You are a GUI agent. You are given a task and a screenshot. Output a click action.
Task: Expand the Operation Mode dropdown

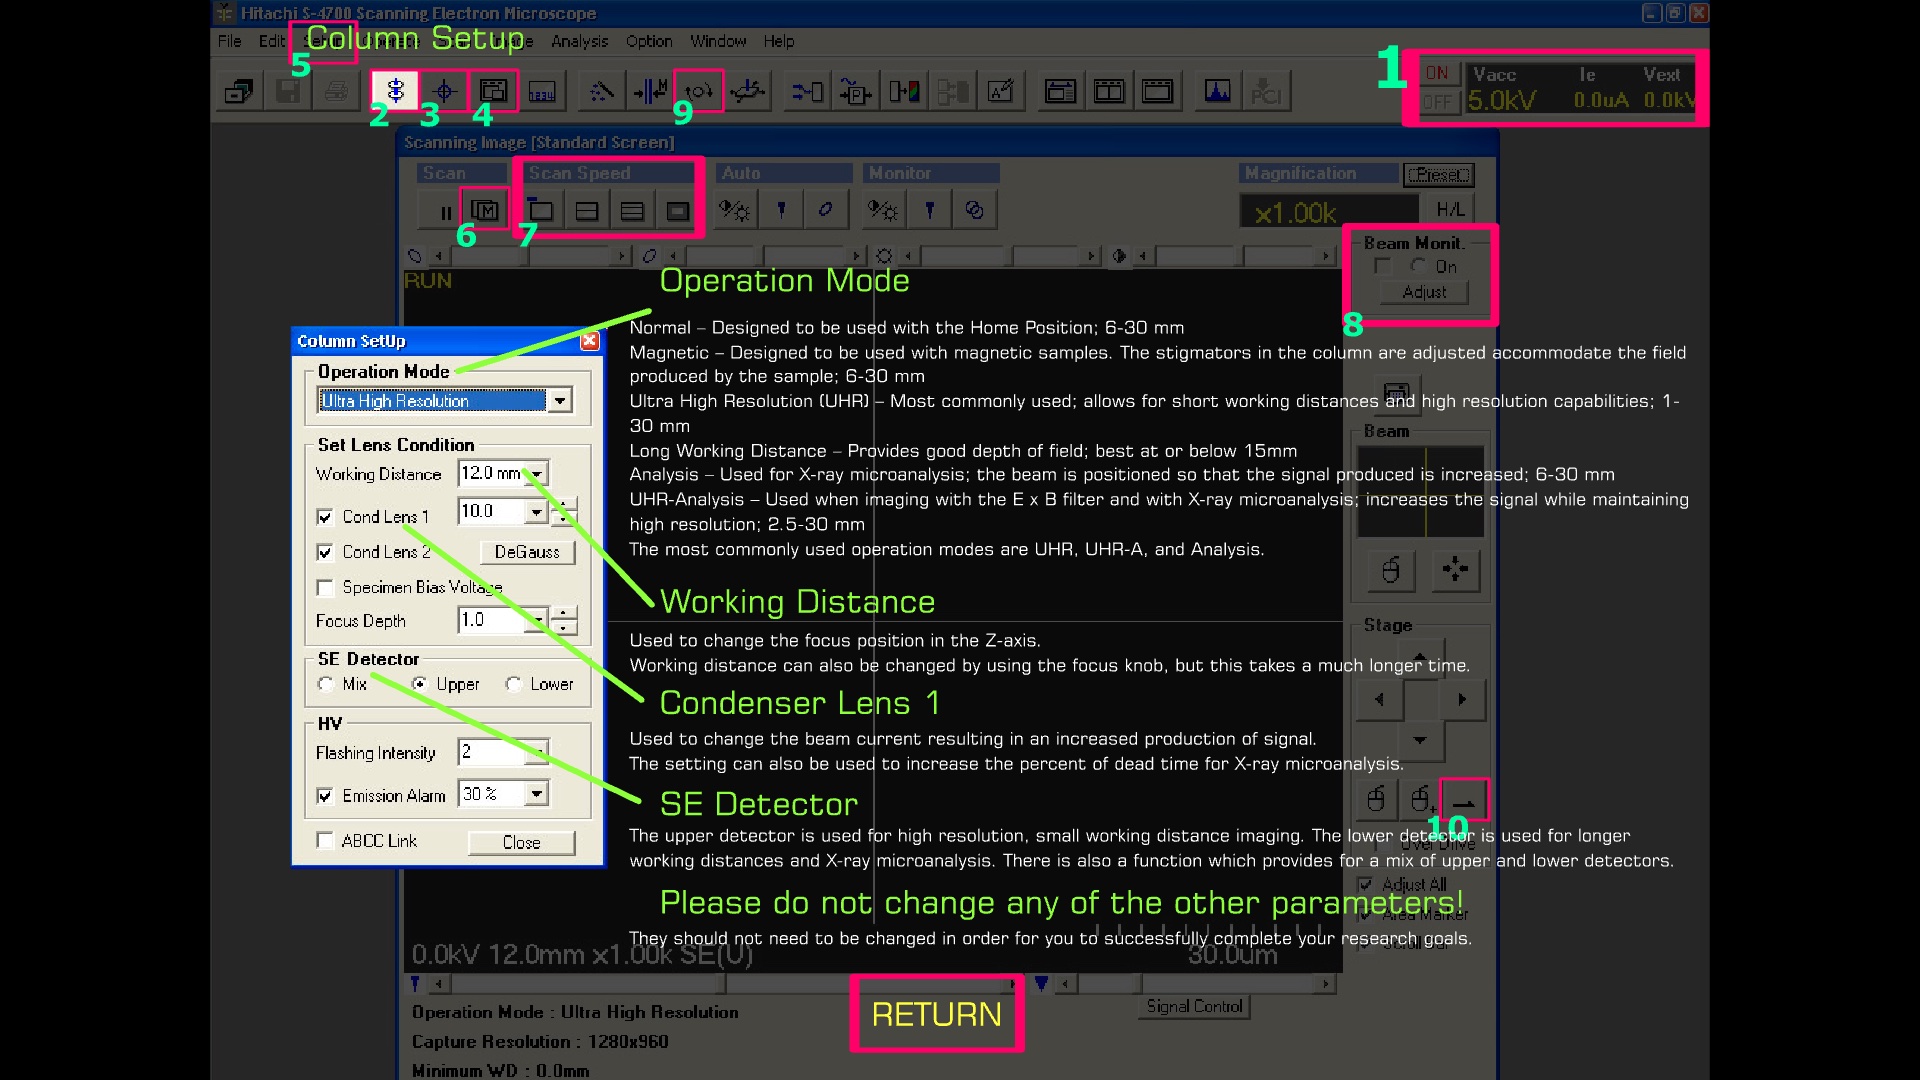[560, 401]
